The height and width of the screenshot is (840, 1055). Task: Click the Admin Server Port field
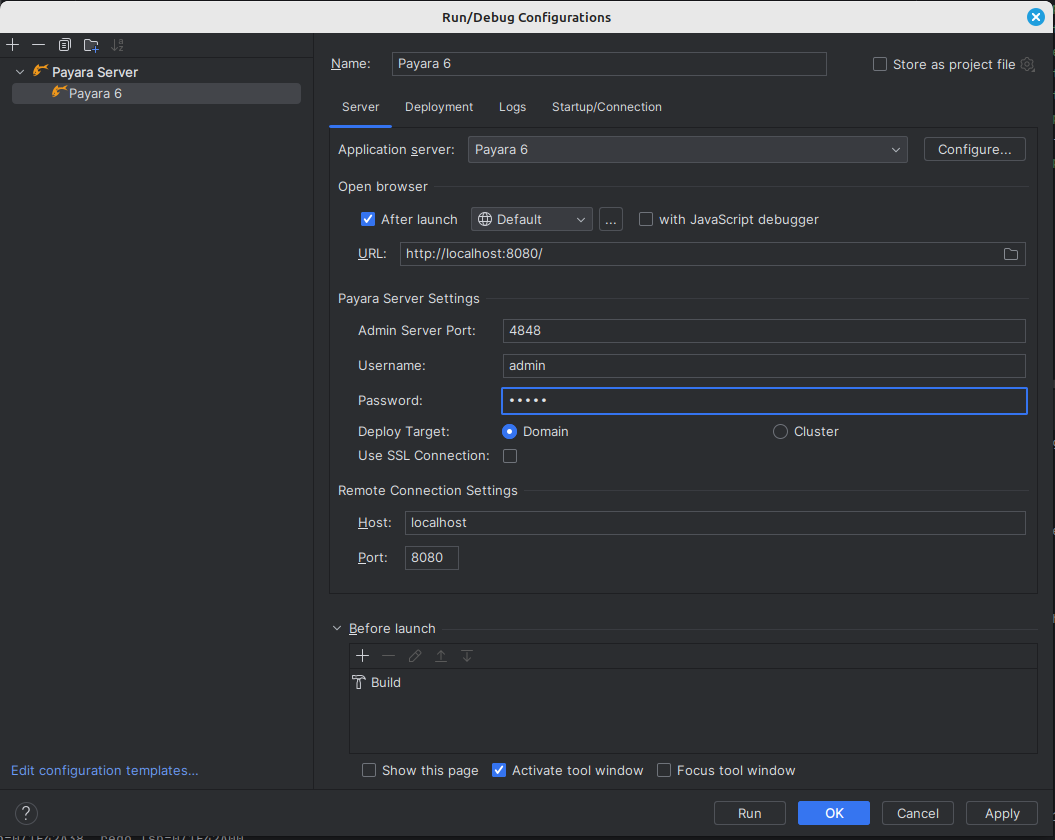click(x=764, y=331)
